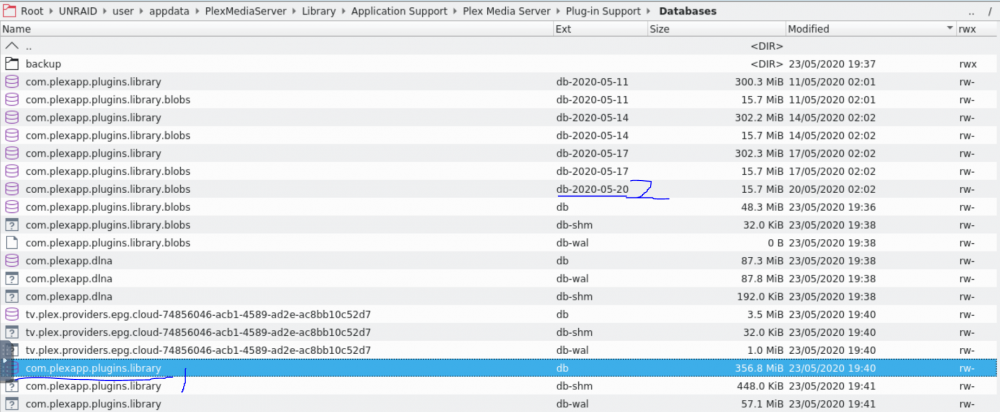Click the rwx permissions column header

click(x=978, y=29)
